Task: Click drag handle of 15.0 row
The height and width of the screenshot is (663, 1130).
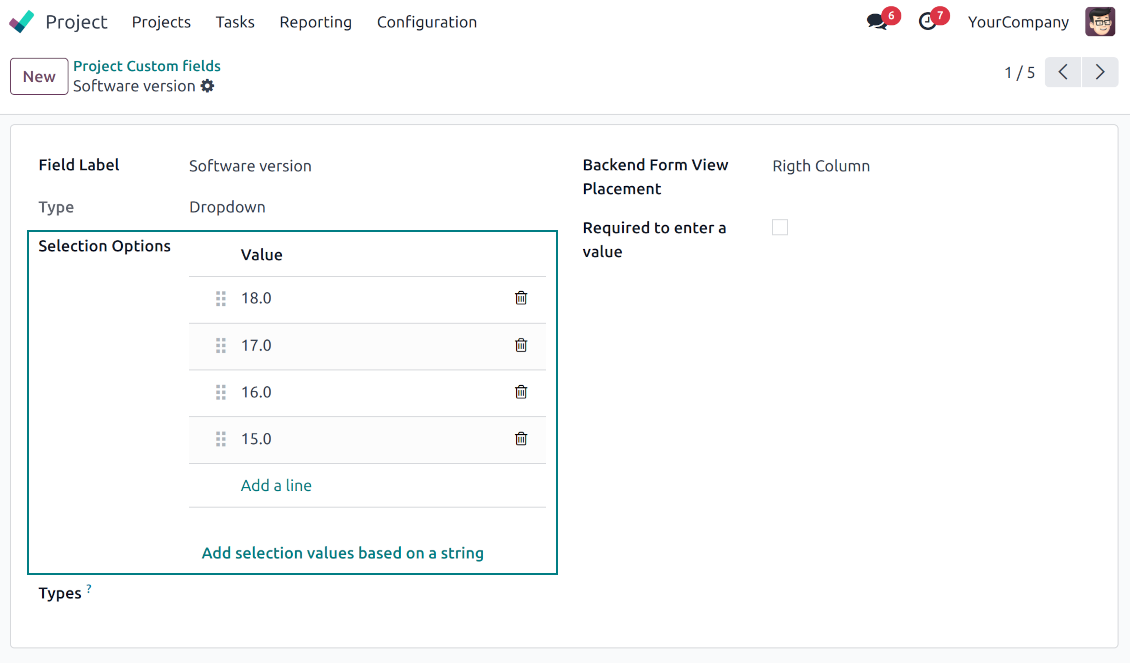Action: tap(221, 439)
